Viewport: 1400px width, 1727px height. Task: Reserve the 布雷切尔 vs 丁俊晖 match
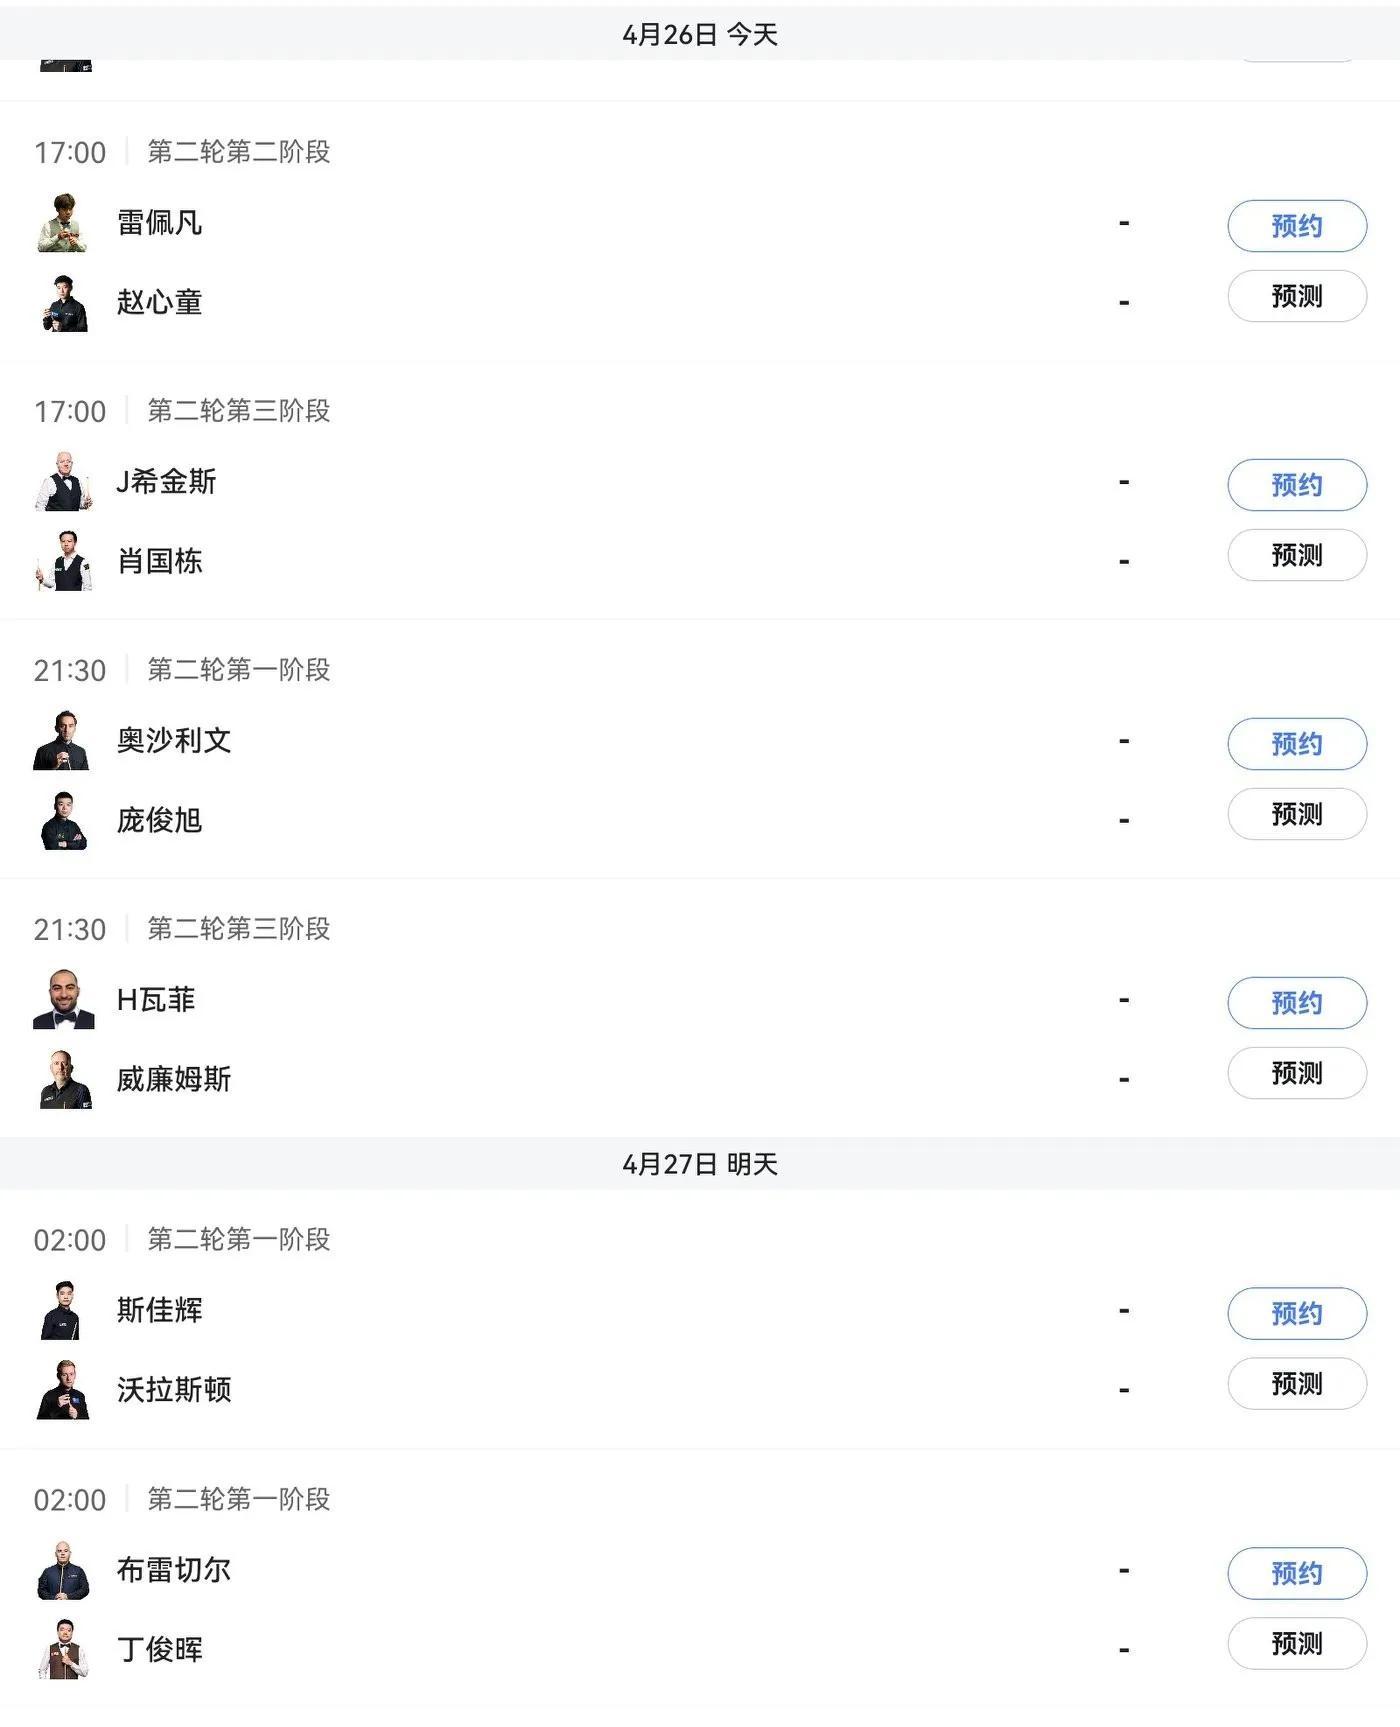[x=1297, y=1573]
